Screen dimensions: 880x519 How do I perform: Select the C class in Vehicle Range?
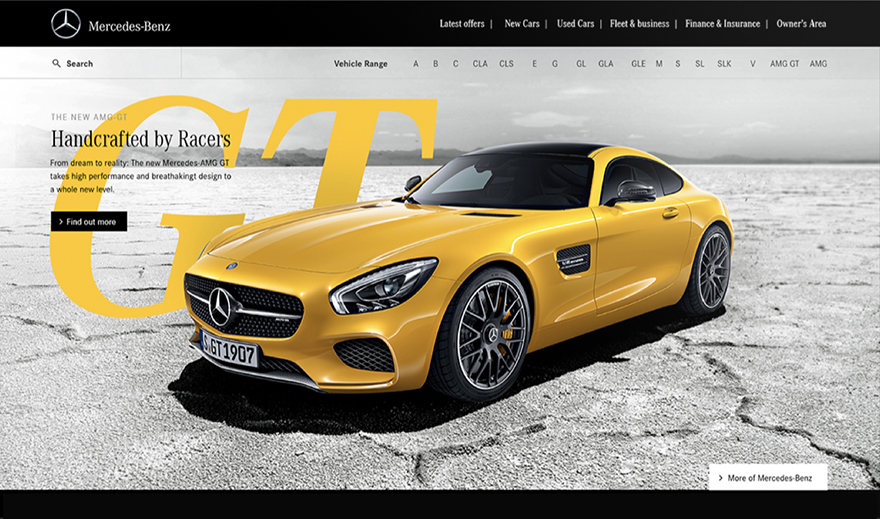point(456,64)
